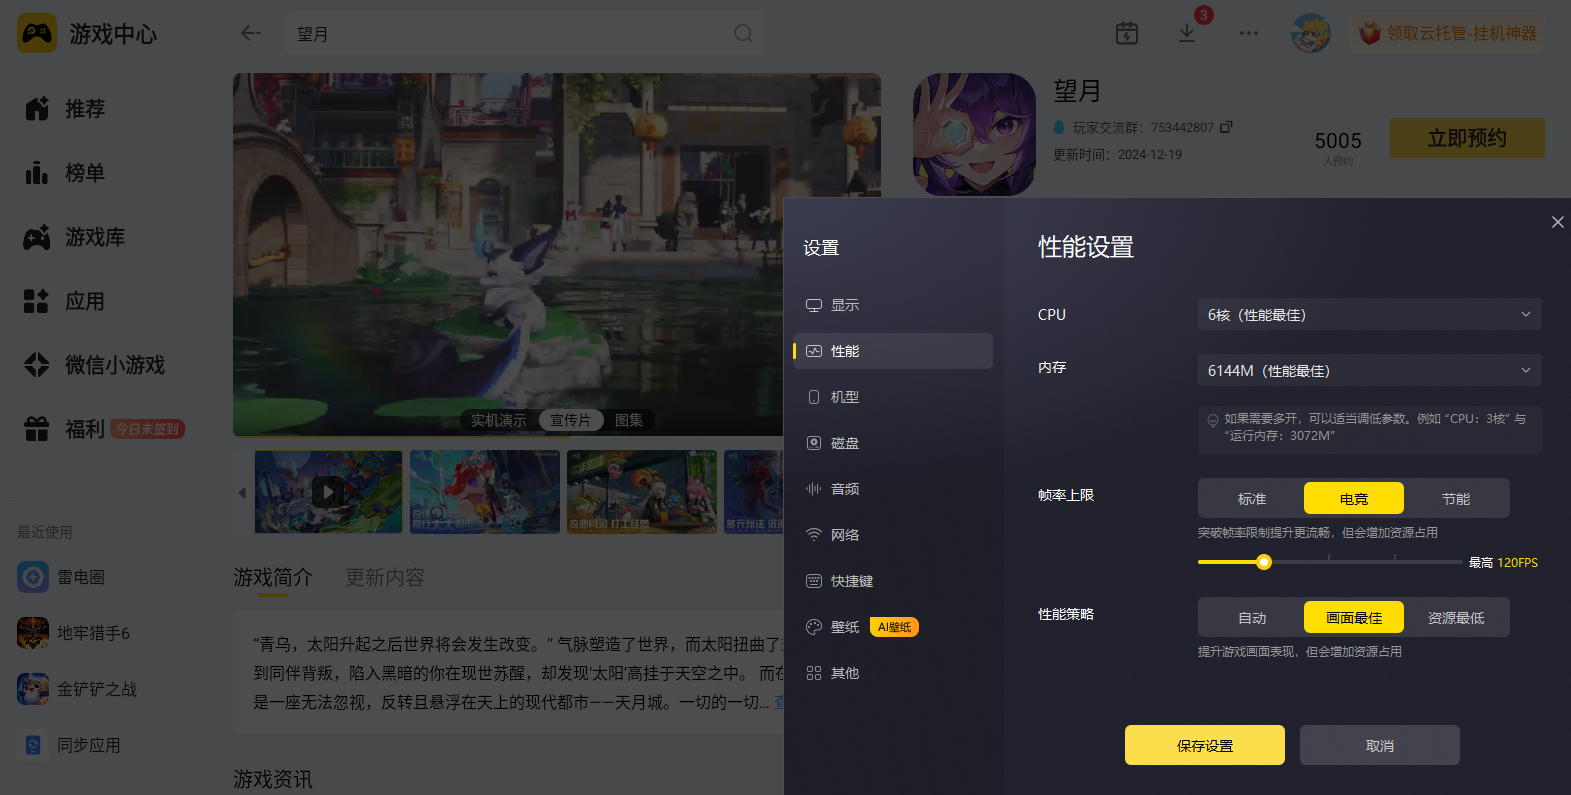The image size is (1571, 795).
Task: Select 画面最佳 performance strategy
Action: pyautogui.click(x=1354, y=617)
